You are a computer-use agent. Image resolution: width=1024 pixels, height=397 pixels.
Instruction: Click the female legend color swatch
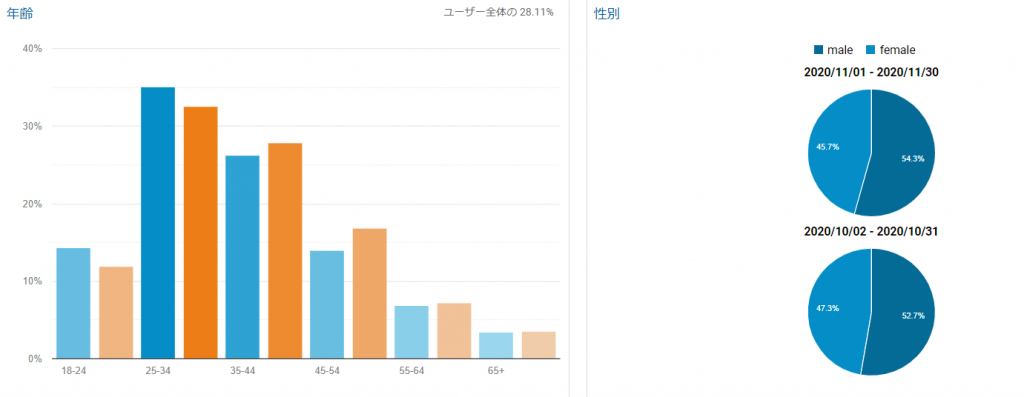point(870,50)
